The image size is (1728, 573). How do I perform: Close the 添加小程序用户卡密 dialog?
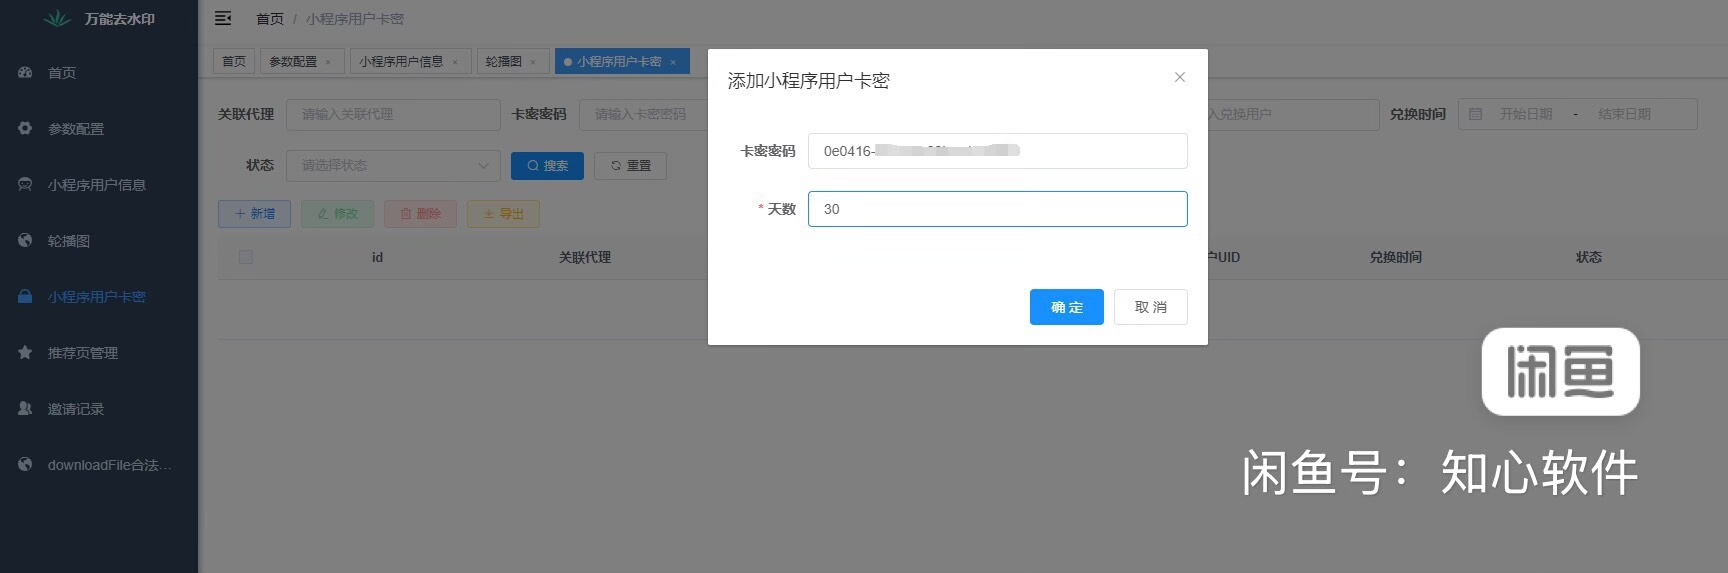(1180, 77)
